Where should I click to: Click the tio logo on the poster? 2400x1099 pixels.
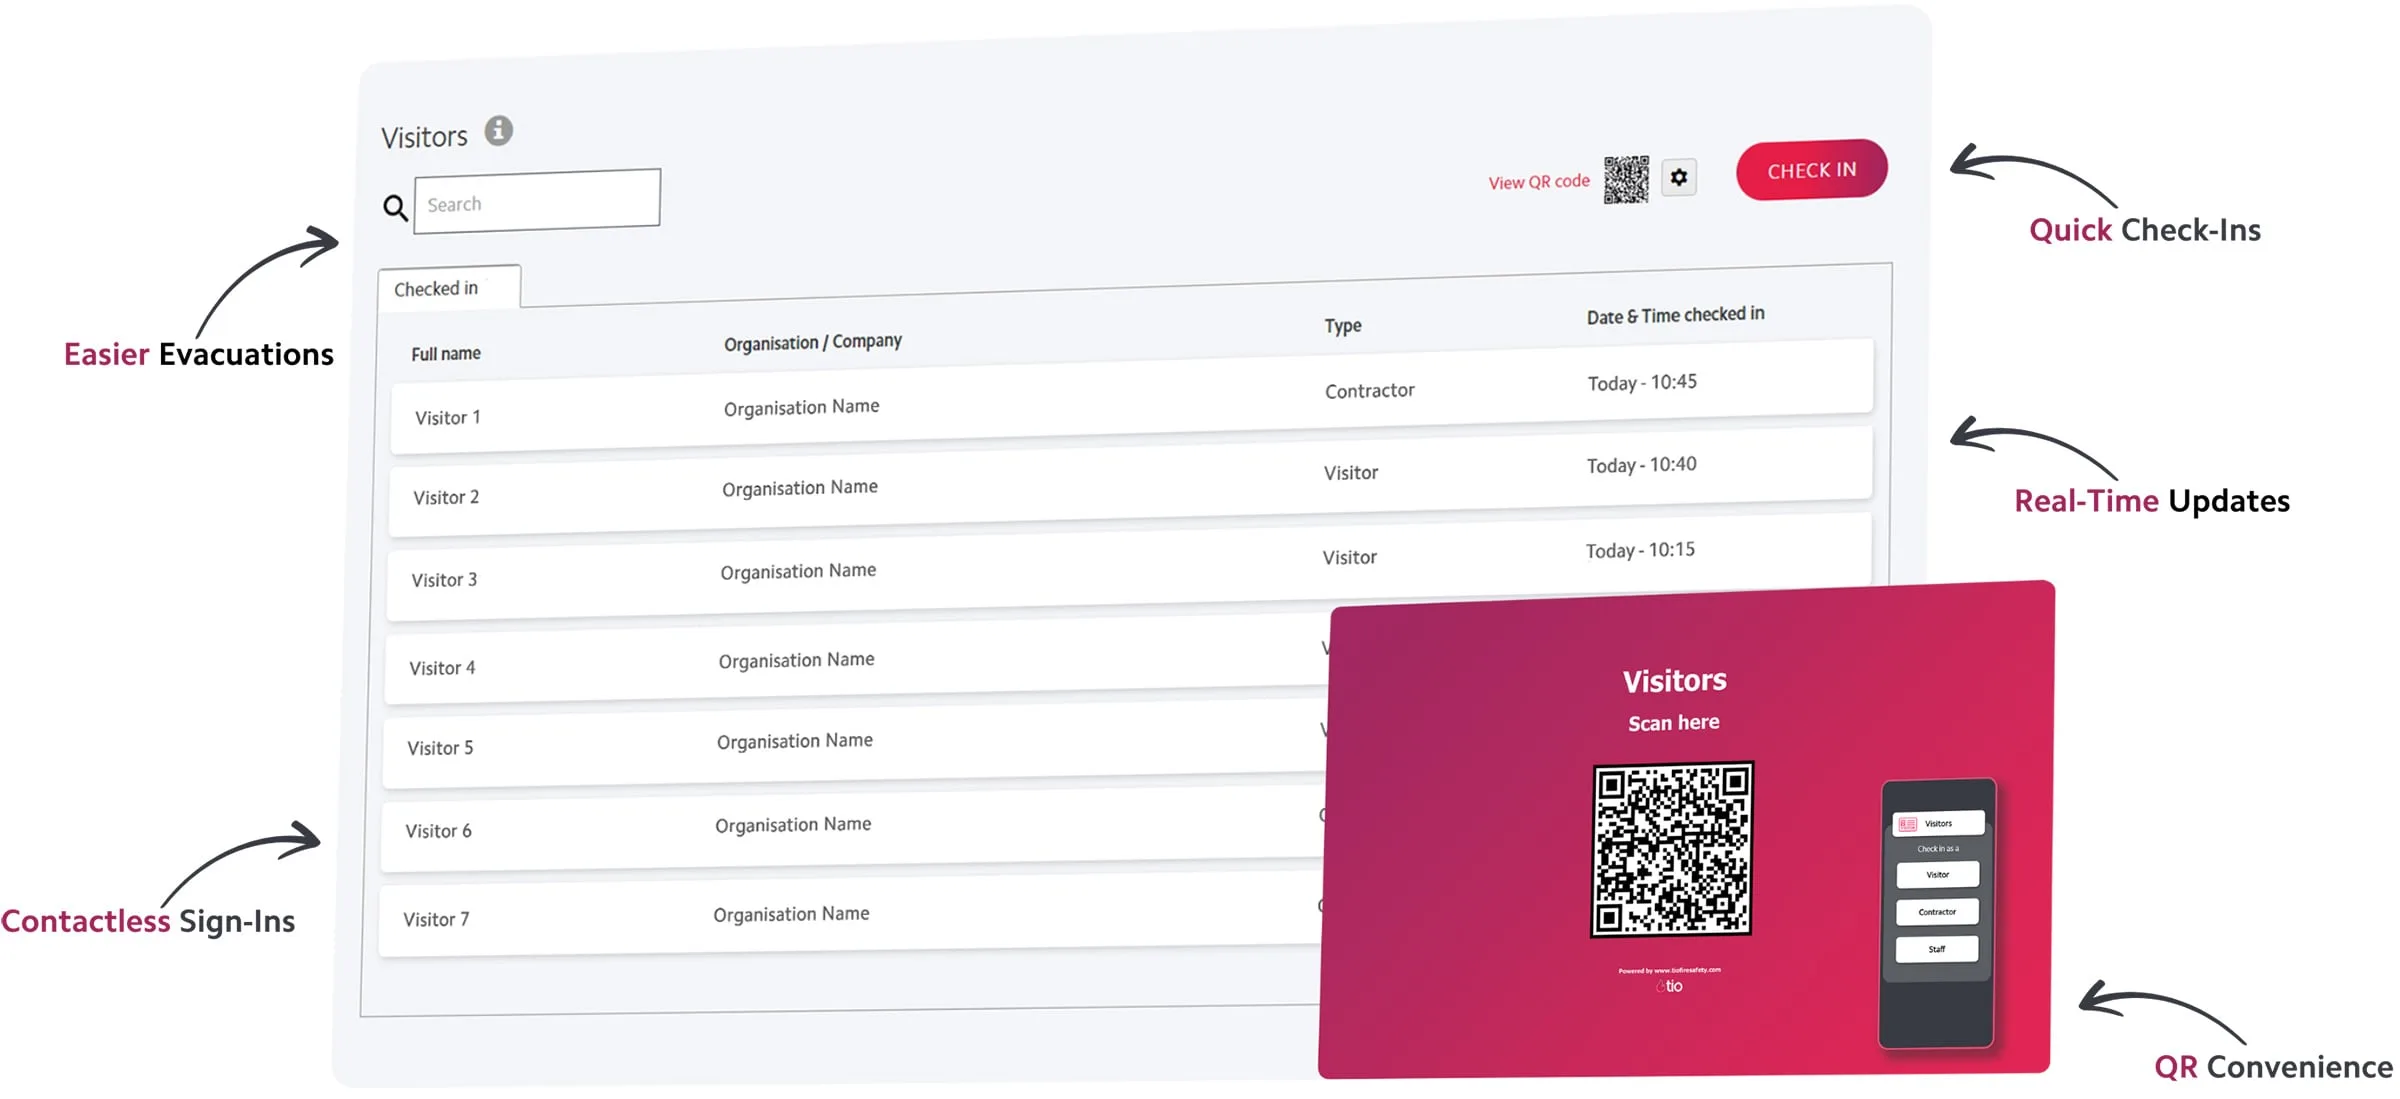point(1670,986)
